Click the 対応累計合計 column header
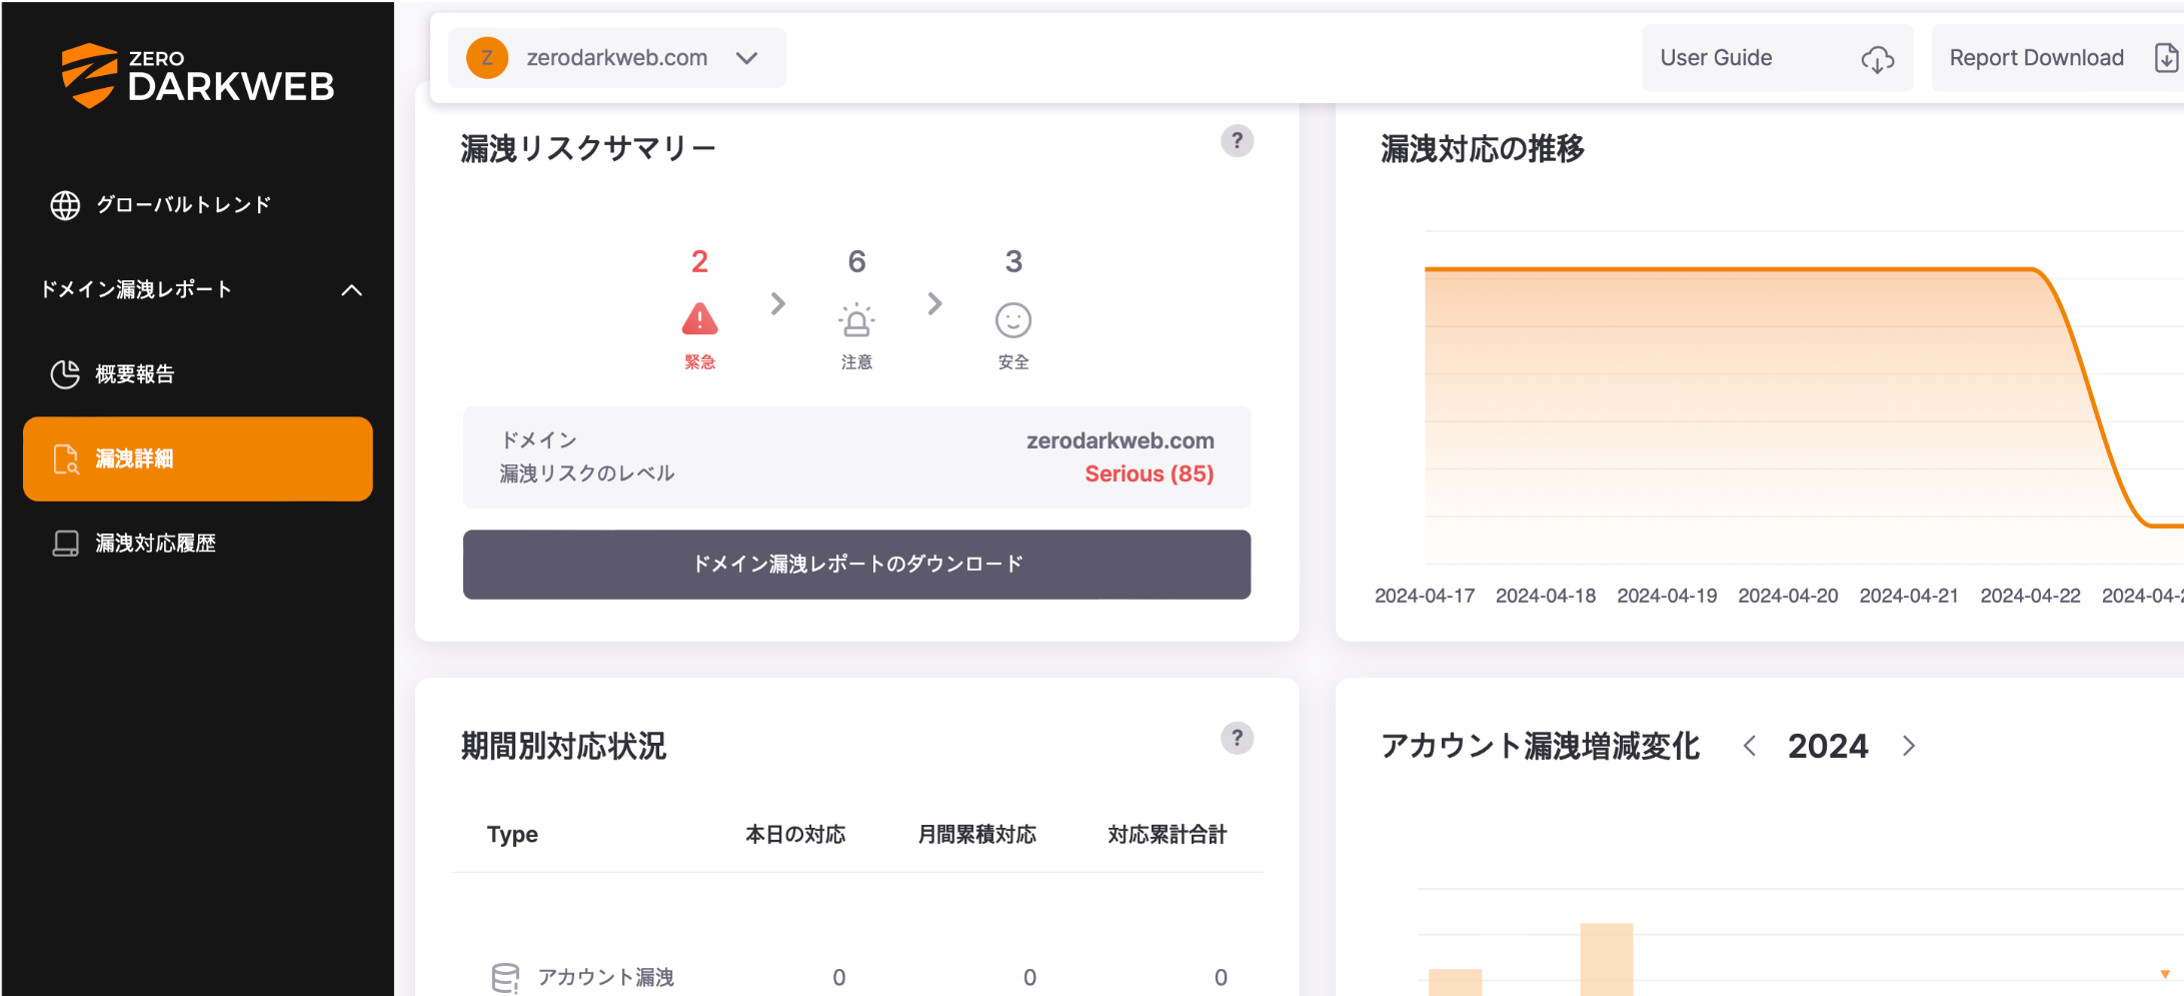 (x=1167, y=835)
